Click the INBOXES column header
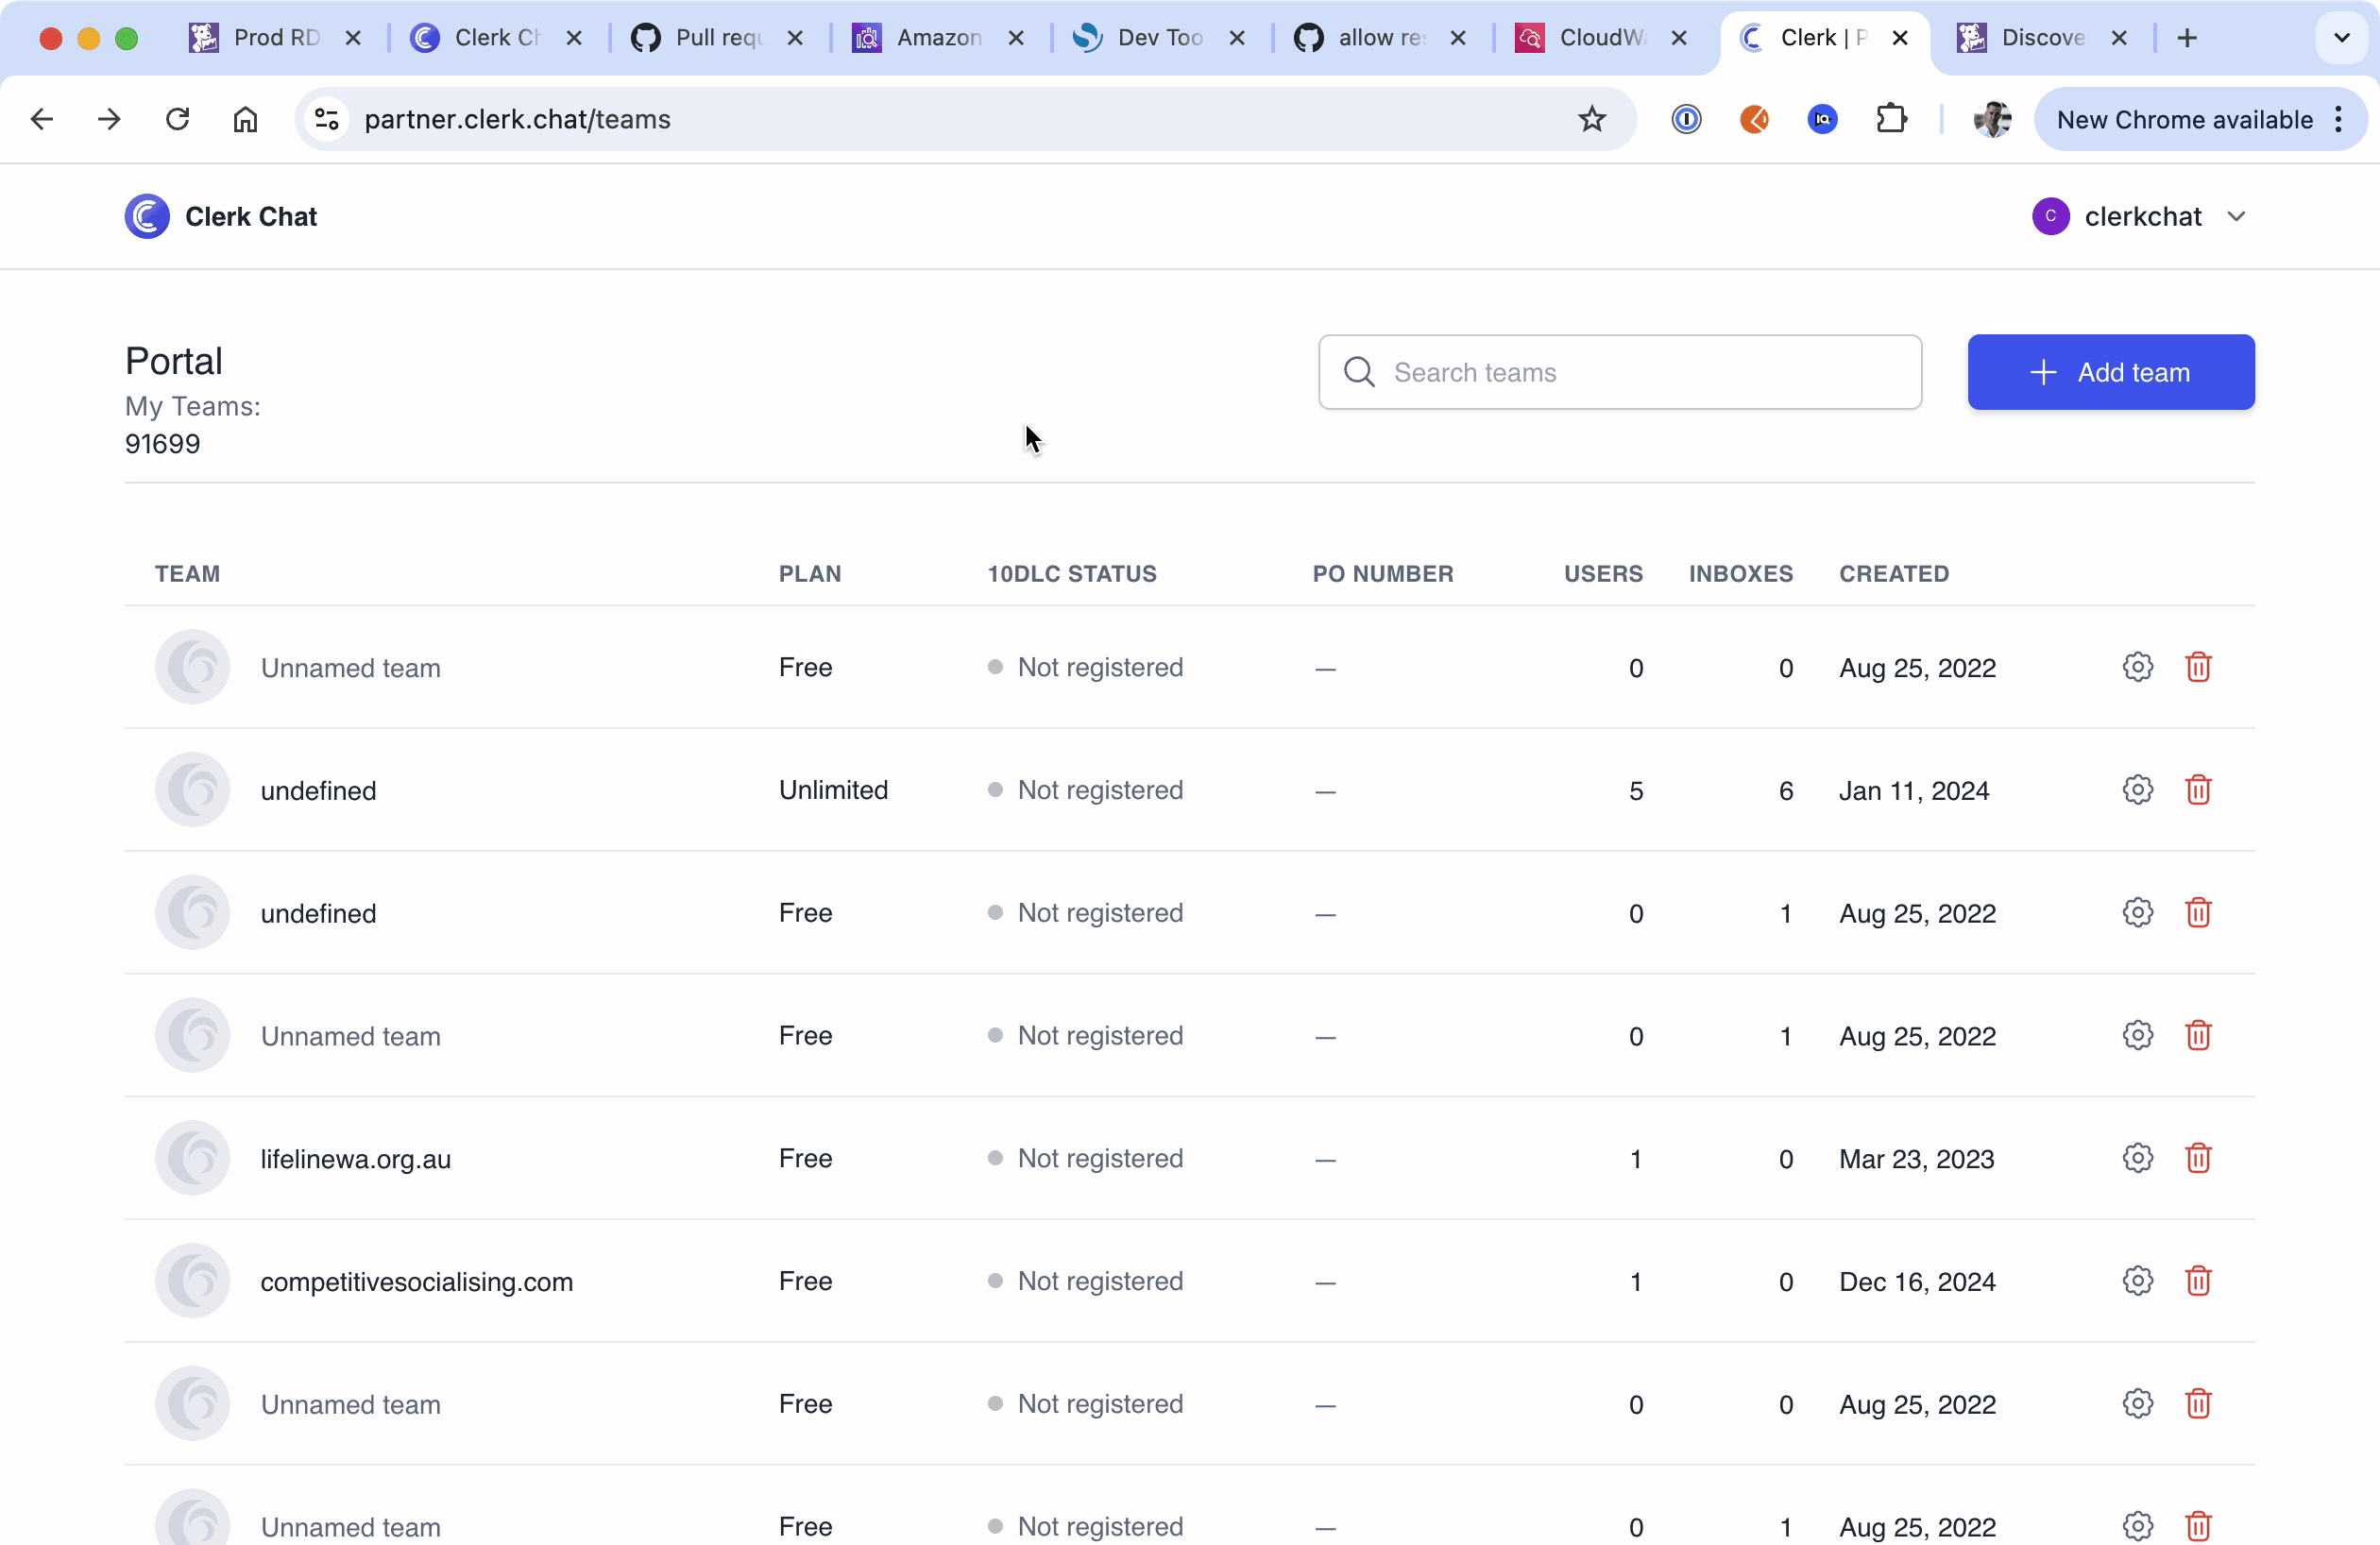Image resolution: width=2380 pixels, height=1545 pixels. coord(1741,574)
